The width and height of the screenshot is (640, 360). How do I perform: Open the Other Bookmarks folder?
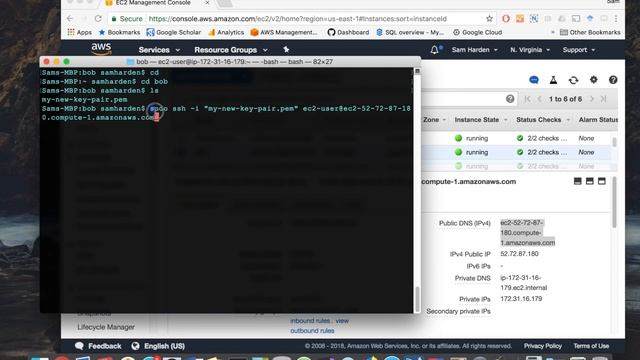pyautogui.click(x=590, y=32)
